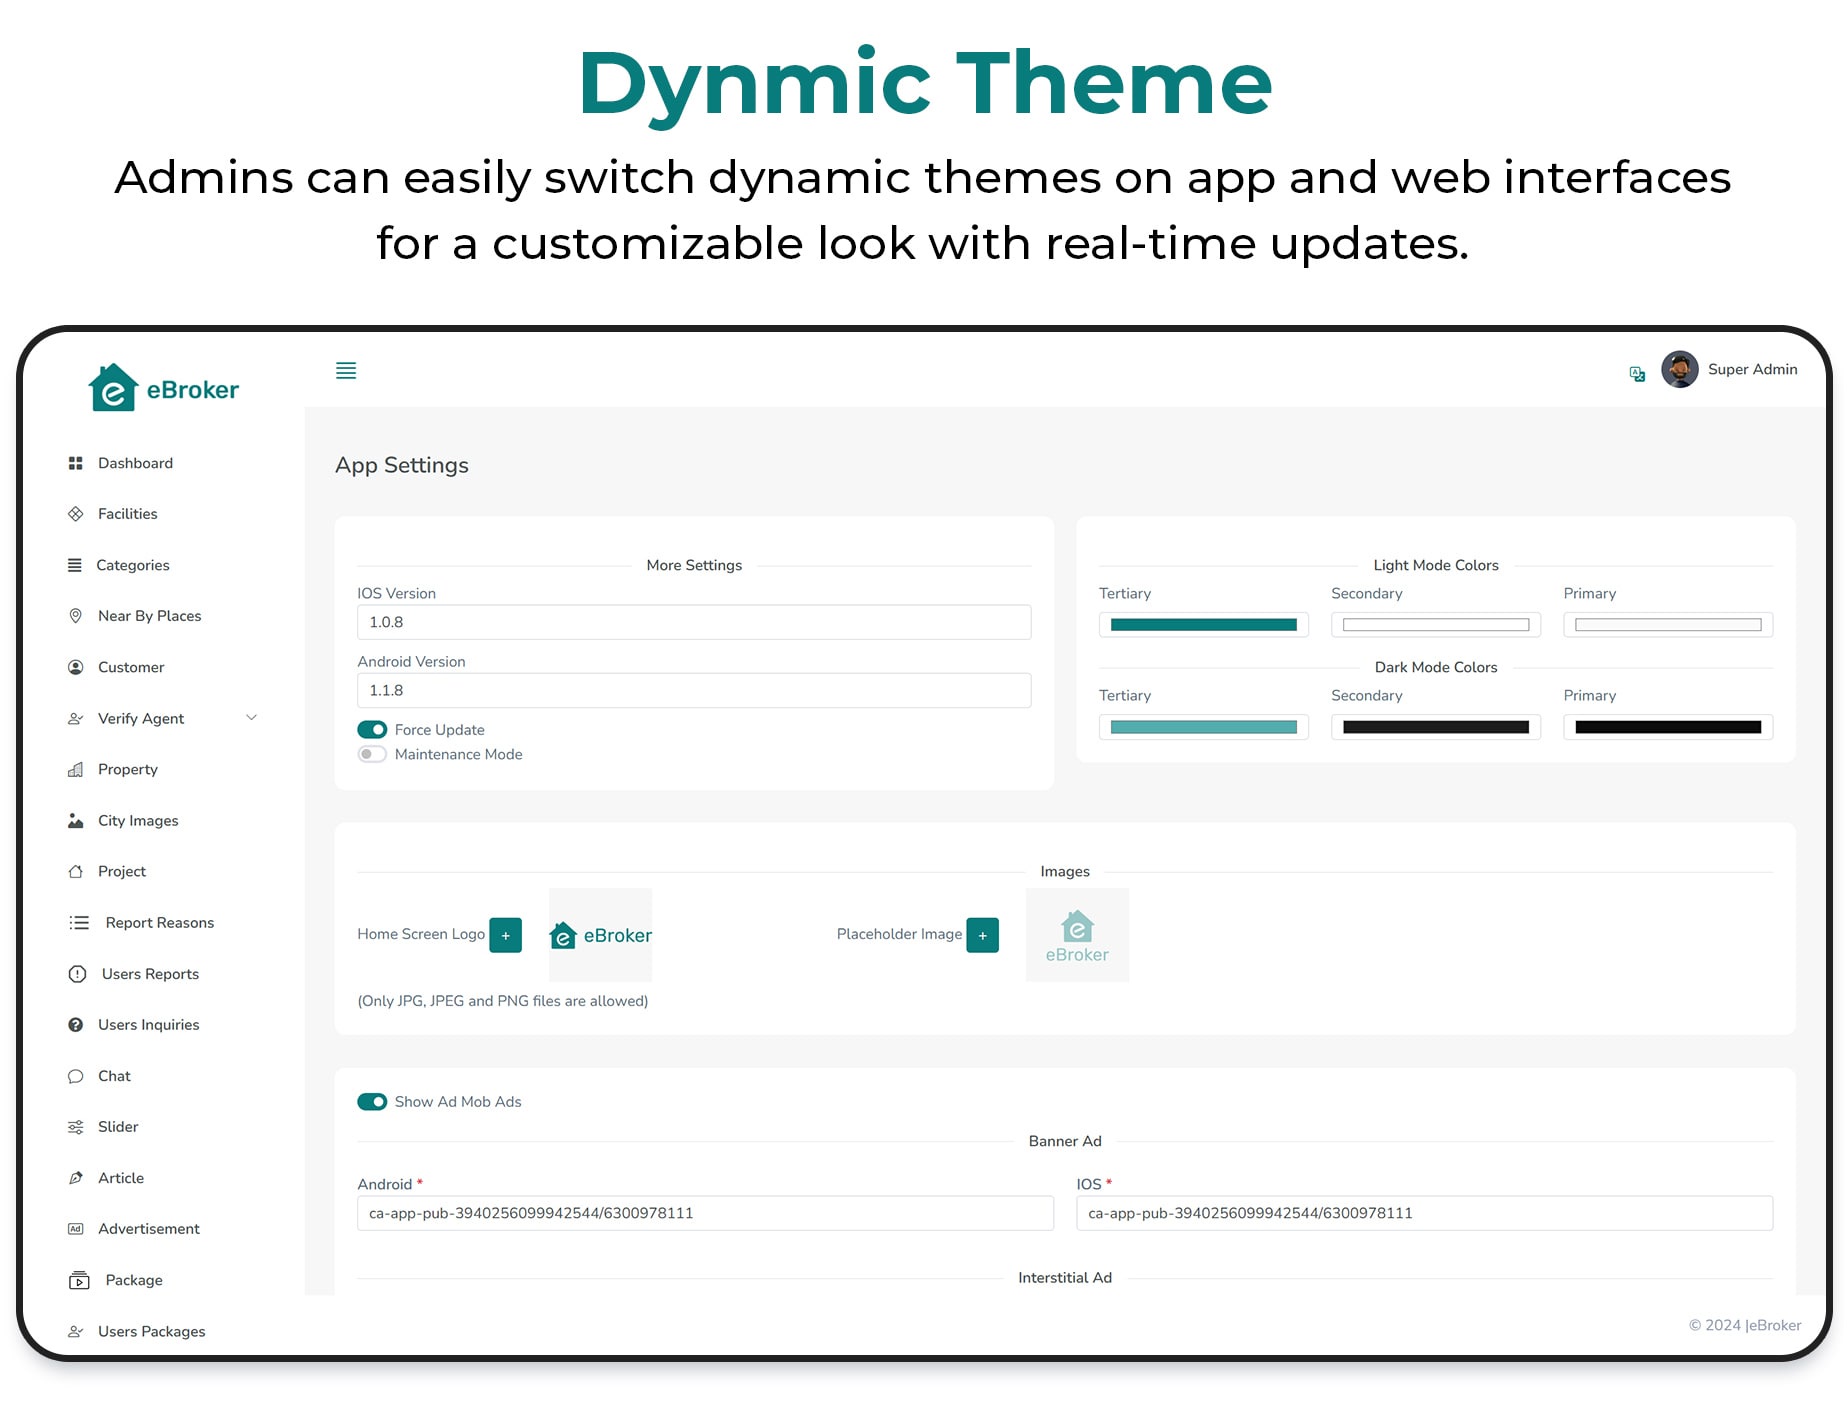The height and width of the screenshot is (1427, 1848).
Task: Expand the Verify Agent submenu chevron
Action: pos(252,717)
